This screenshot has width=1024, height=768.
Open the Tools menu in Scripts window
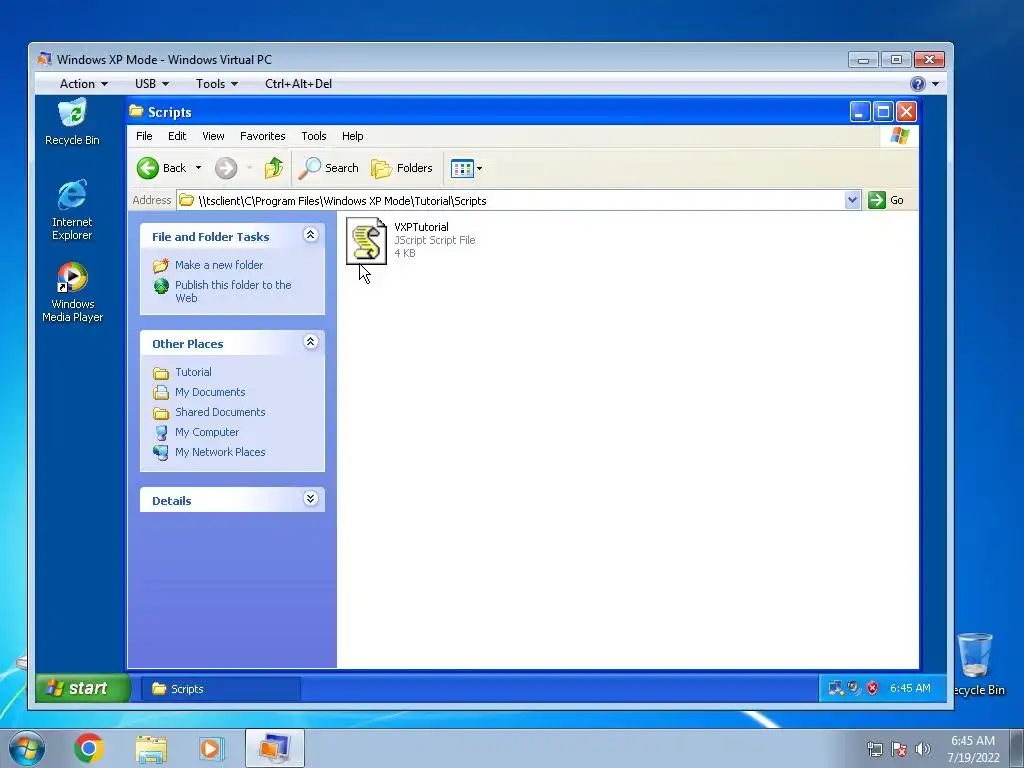pyautogui.click(x=313, y=136)
